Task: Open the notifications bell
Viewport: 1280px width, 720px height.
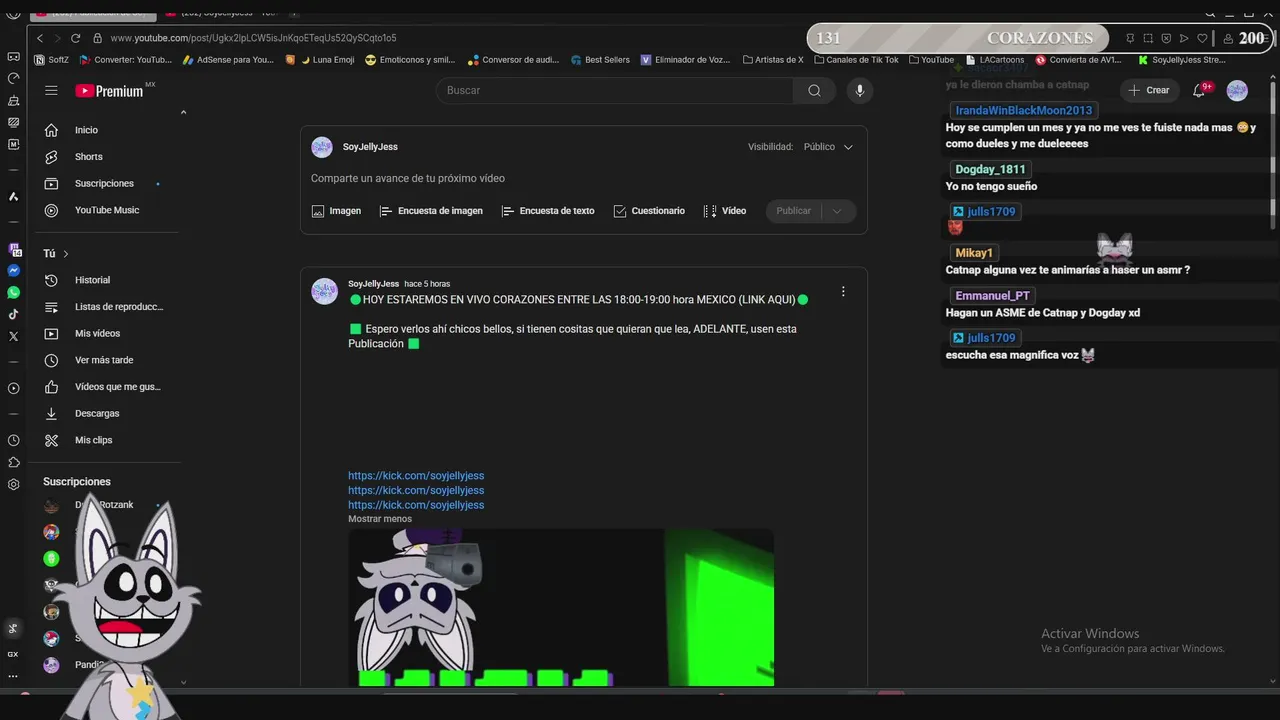Action: [x=1200, y=90]
